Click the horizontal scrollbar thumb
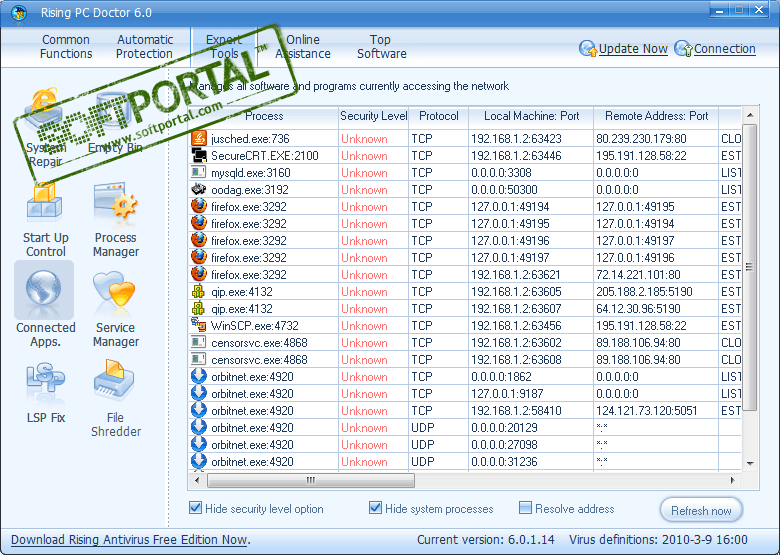 tap(311, 480)
